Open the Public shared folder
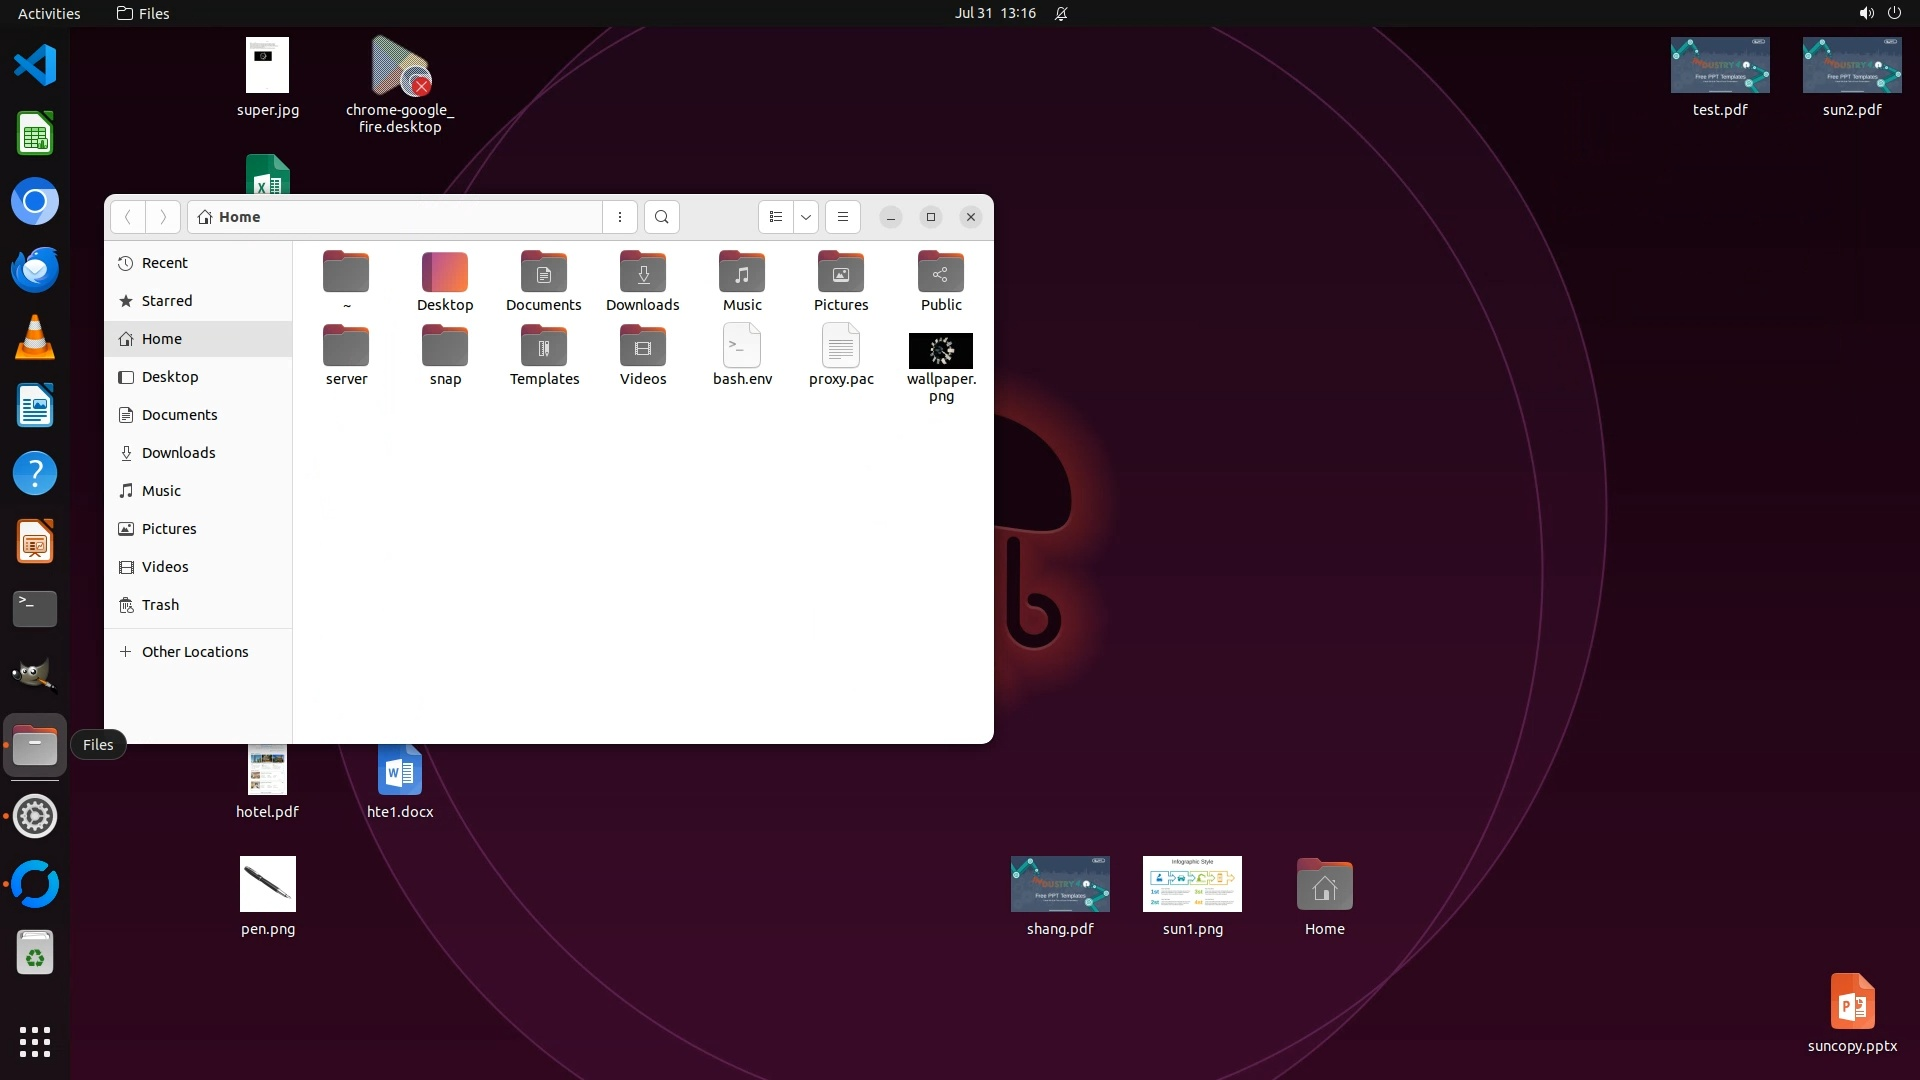 click(940, 273)
